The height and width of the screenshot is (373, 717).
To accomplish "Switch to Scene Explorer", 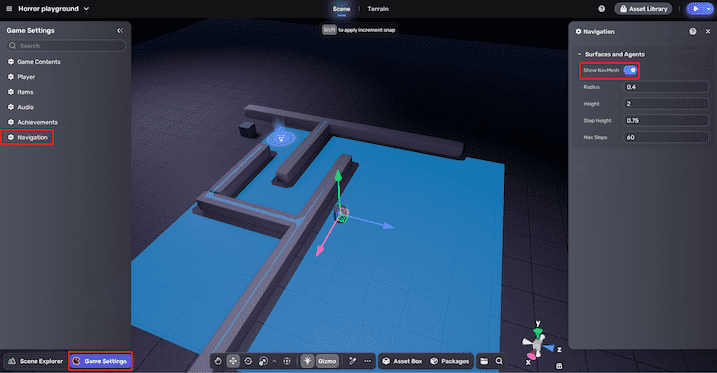I will click(x=36, y=361).
